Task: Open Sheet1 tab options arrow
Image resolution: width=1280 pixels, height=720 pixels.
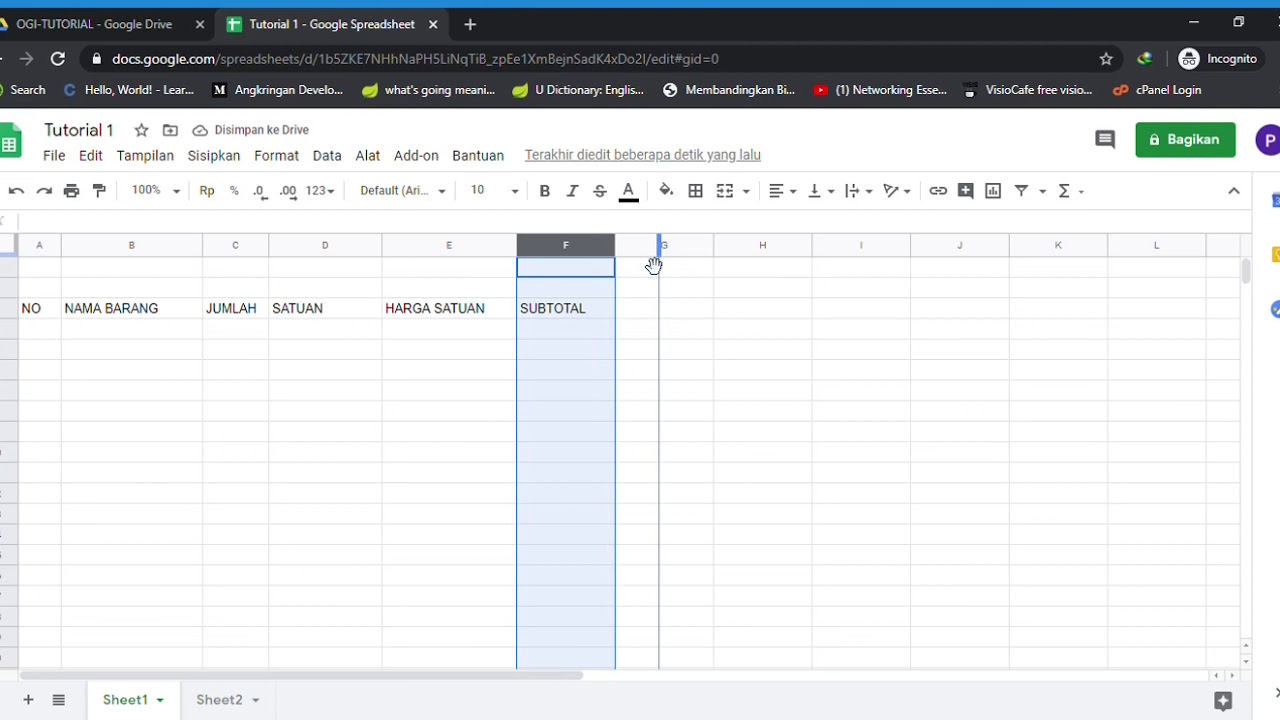Action: 160,700
